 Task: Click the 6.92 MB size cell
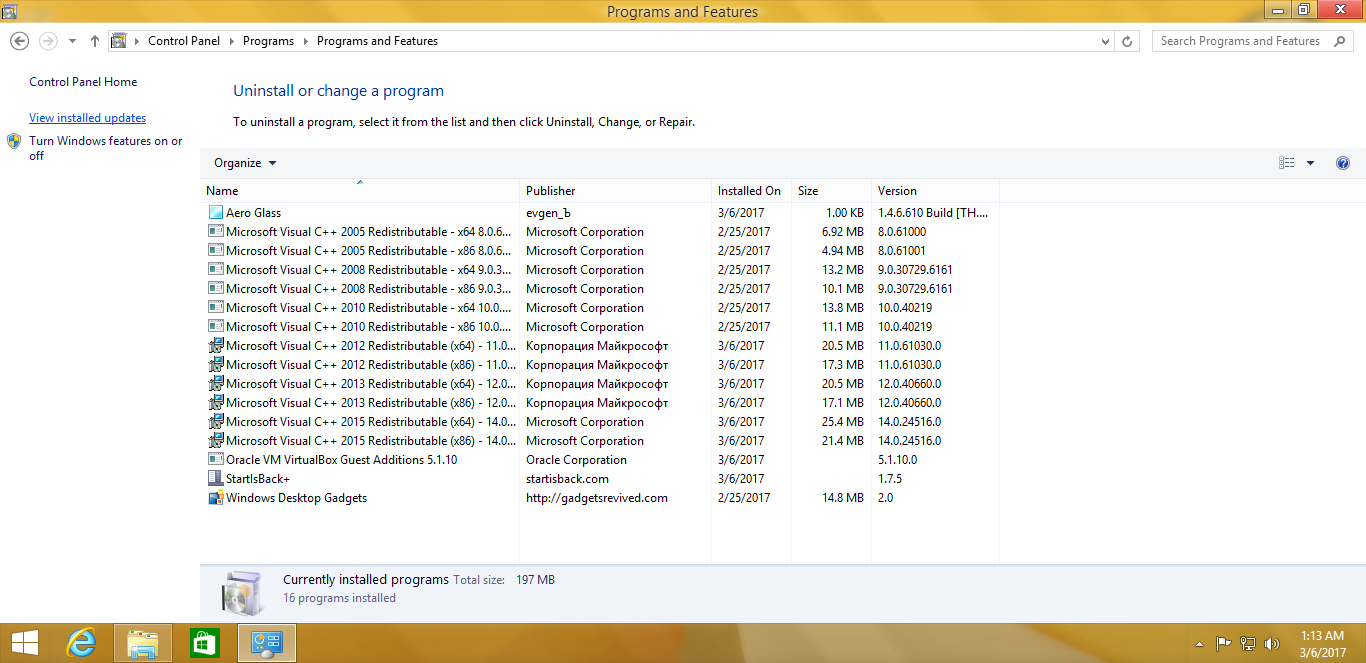(842, 231)
